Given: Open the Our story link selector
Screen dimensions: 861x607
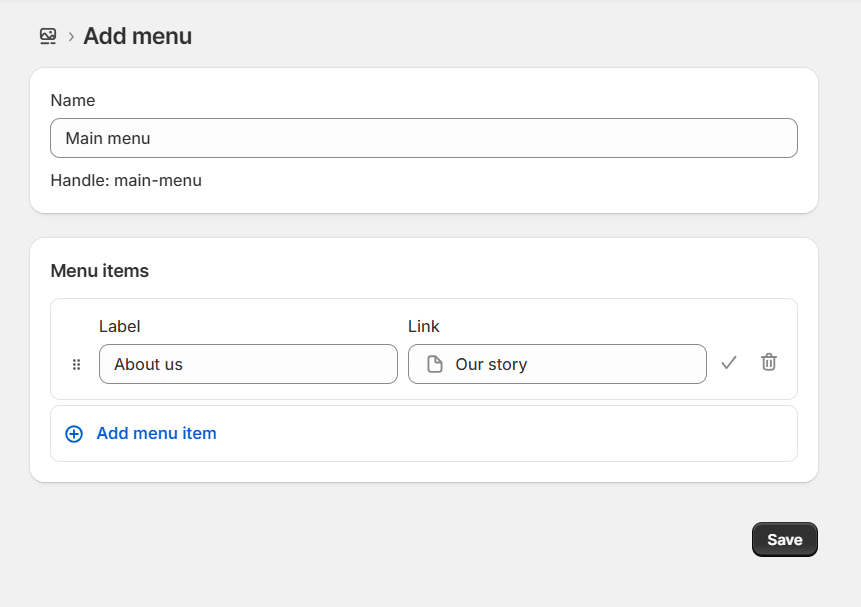Looking at the screenshot, I should coord(600,365).
